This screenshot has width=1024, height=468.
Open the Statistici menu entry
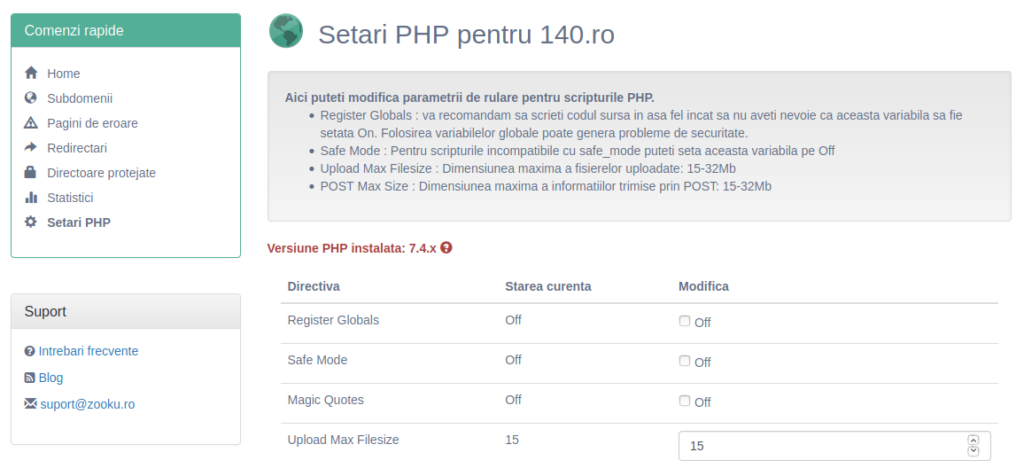pos(70,197)
